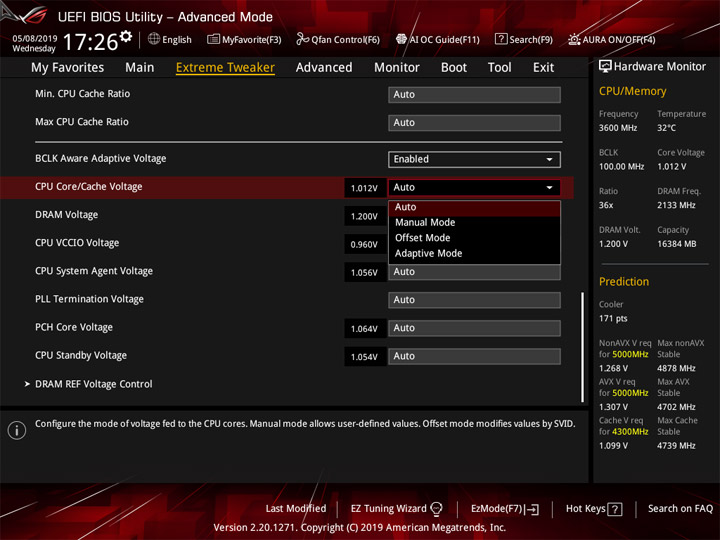Click the info icon in help area
Viewport: 720px width, 540px height.
(x=17, y=430)
